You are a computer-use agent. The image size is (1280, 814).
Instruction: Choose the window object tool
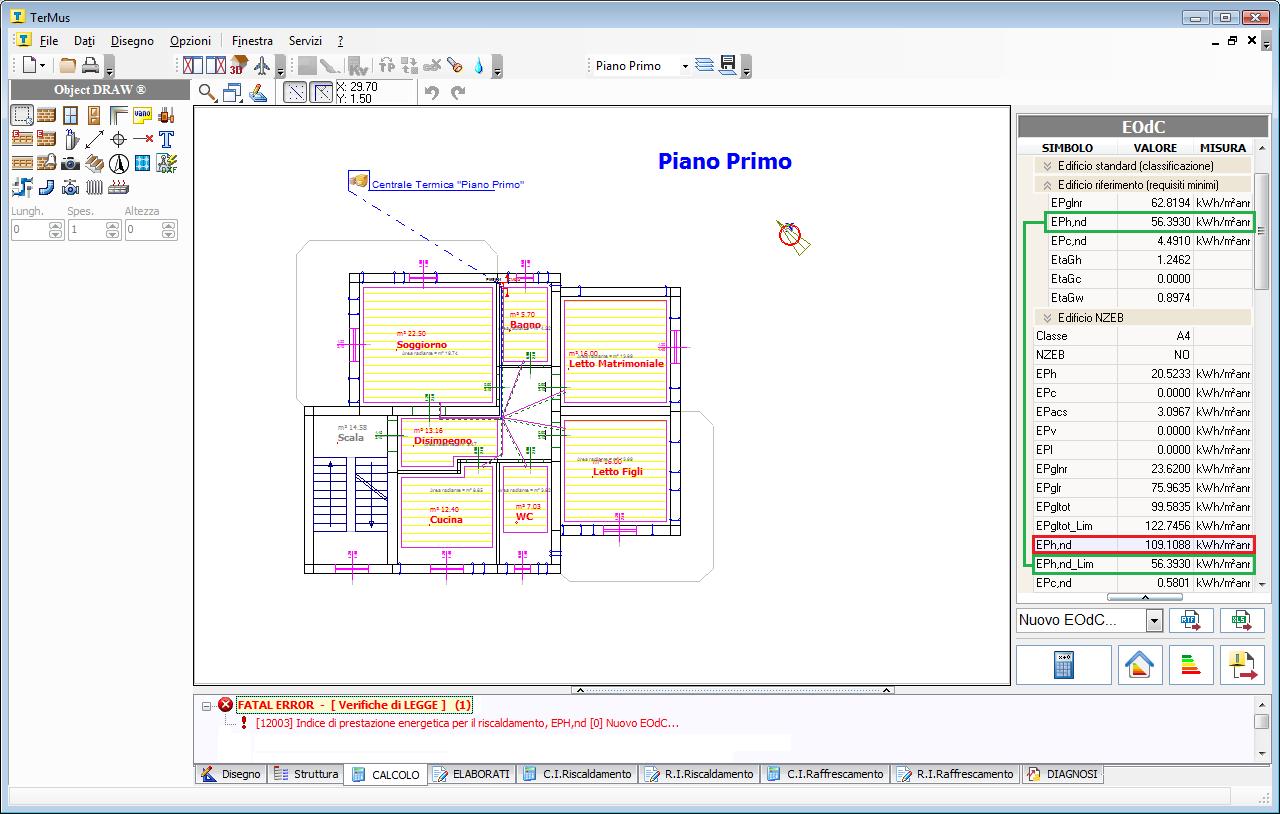click(70, 115)
